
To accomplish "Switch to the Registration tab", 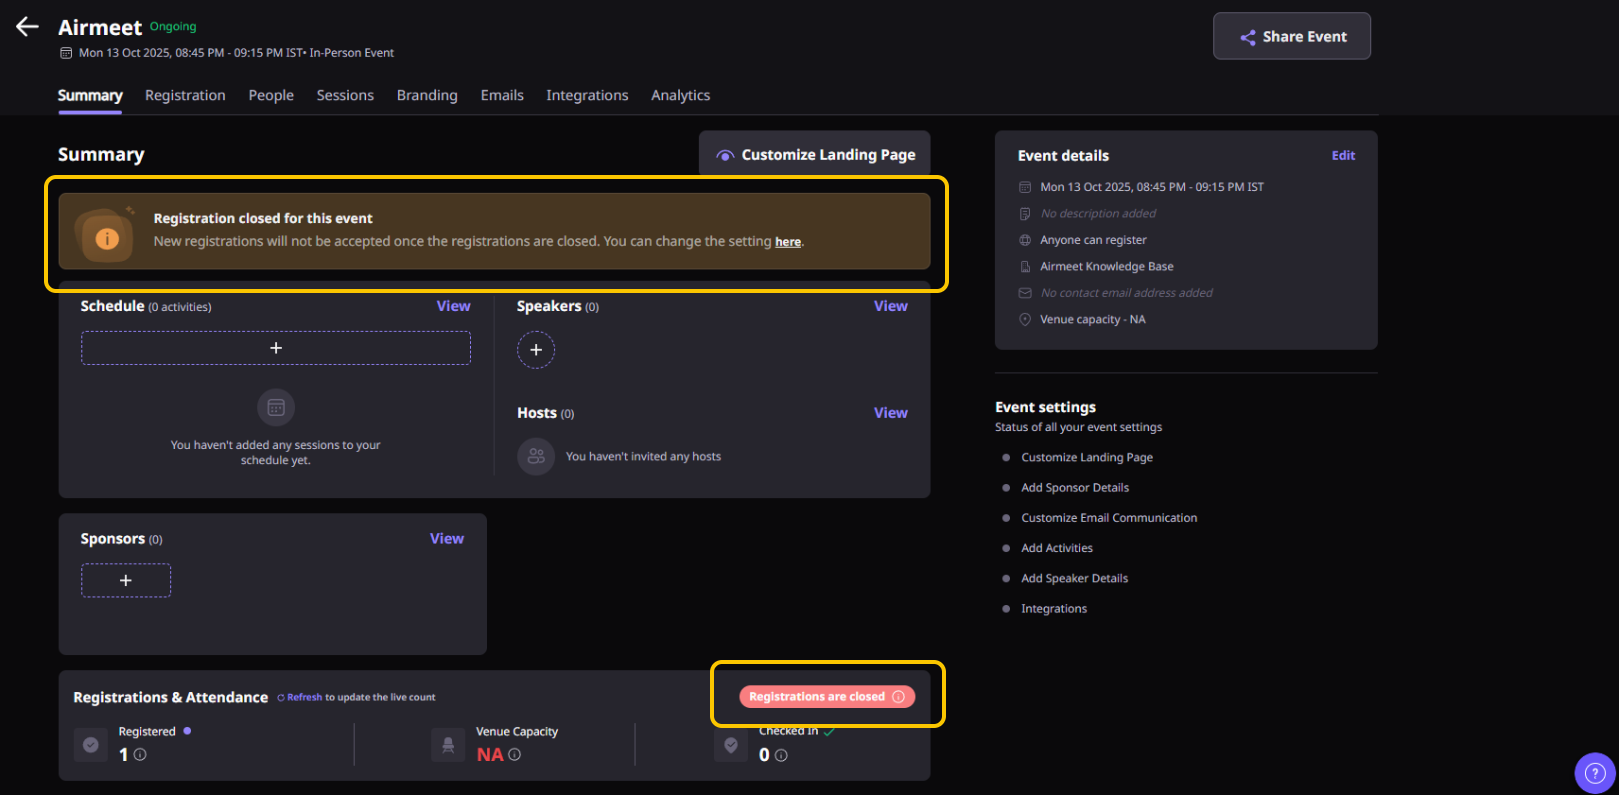I will point(185,95).
